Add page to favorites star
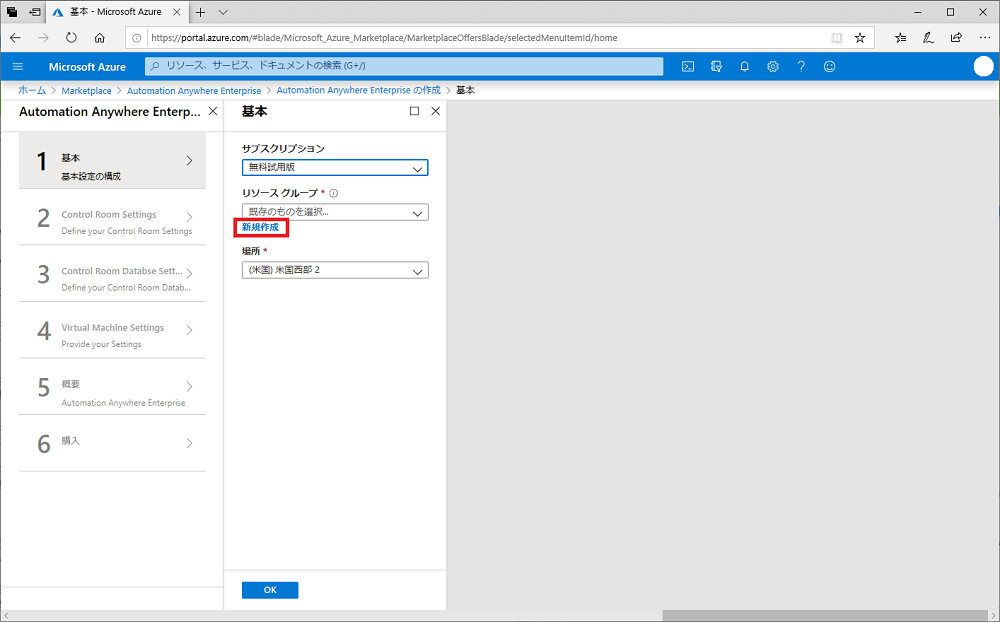Viewport: 1000px width, 622px height. pyautogui.click(x=860, y=38)
